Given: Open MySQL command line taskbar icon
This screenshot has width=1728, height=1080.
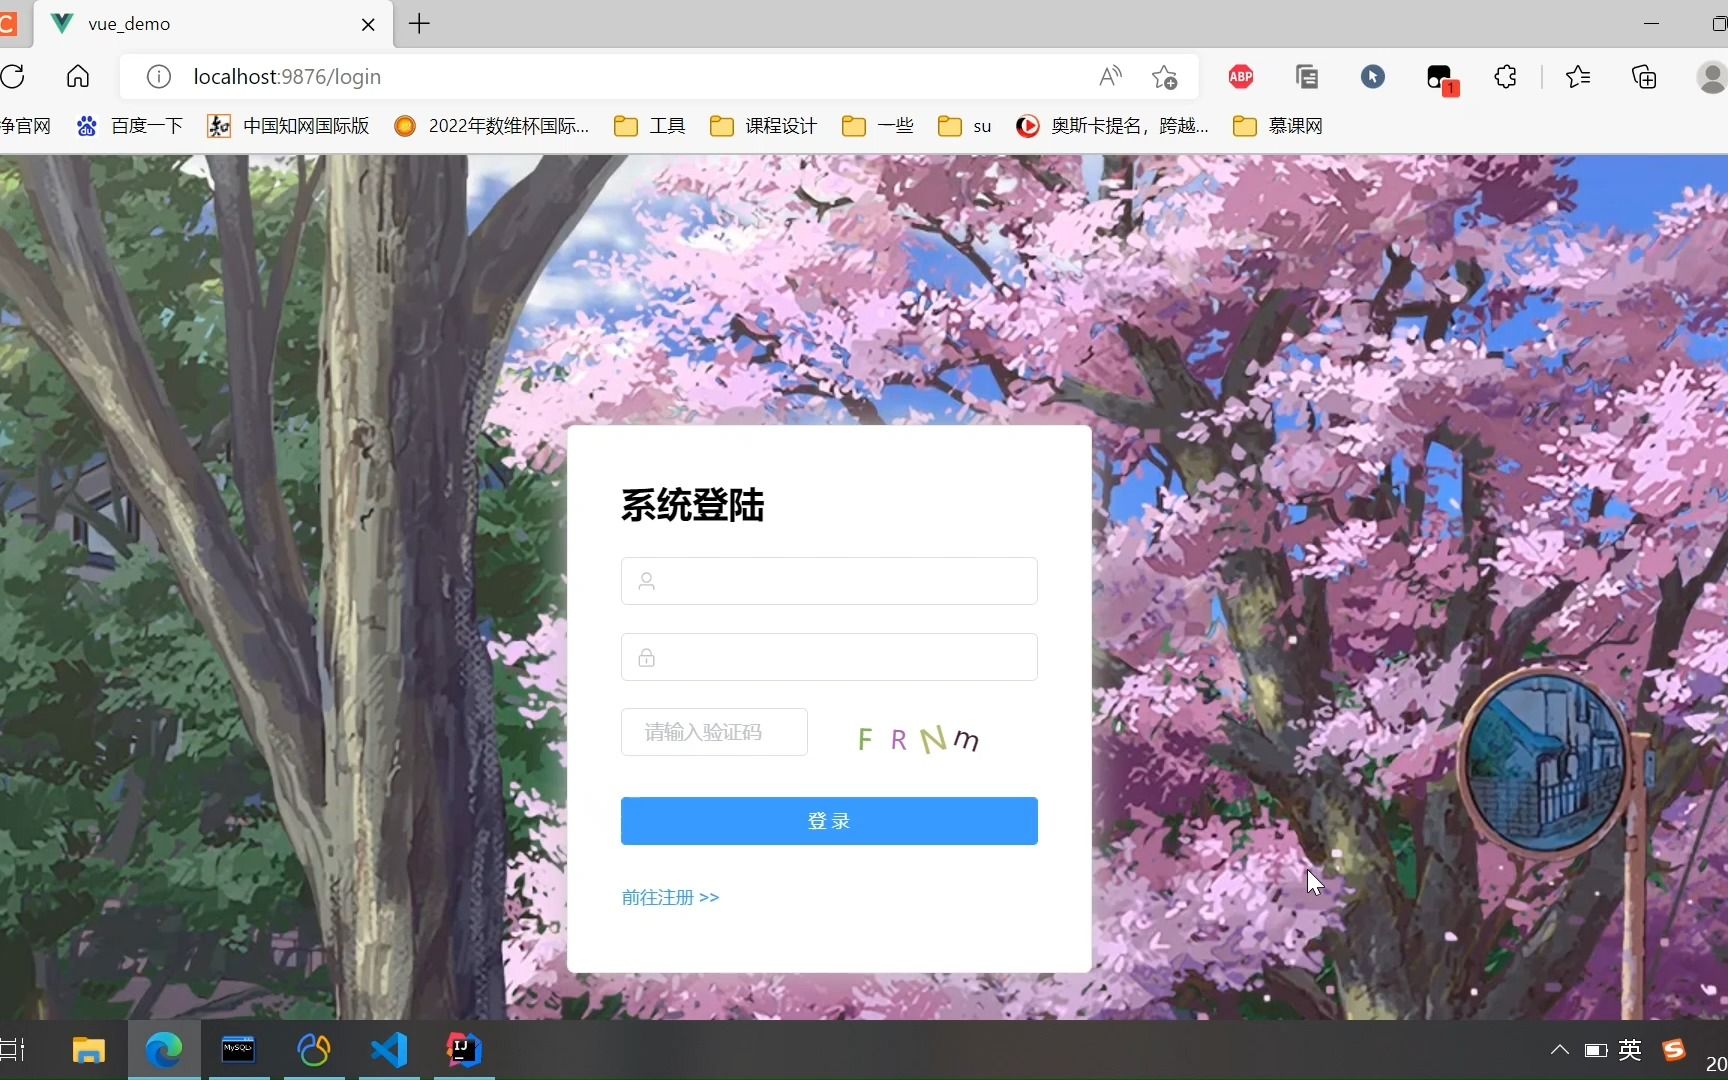Looking at the screenshot, I should pyautogui.click(x=238, y=1050).
